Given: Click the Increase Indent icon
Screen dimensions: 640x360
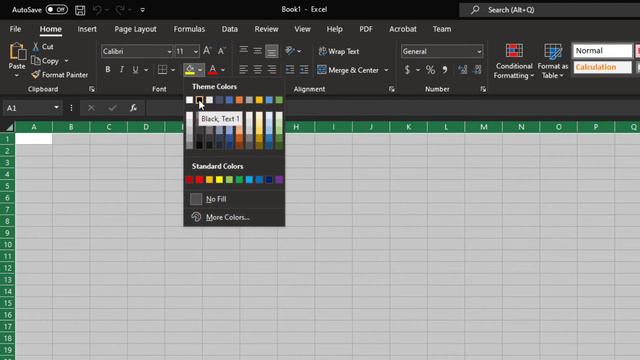Looking at the screenshot, I should [304, 70].
